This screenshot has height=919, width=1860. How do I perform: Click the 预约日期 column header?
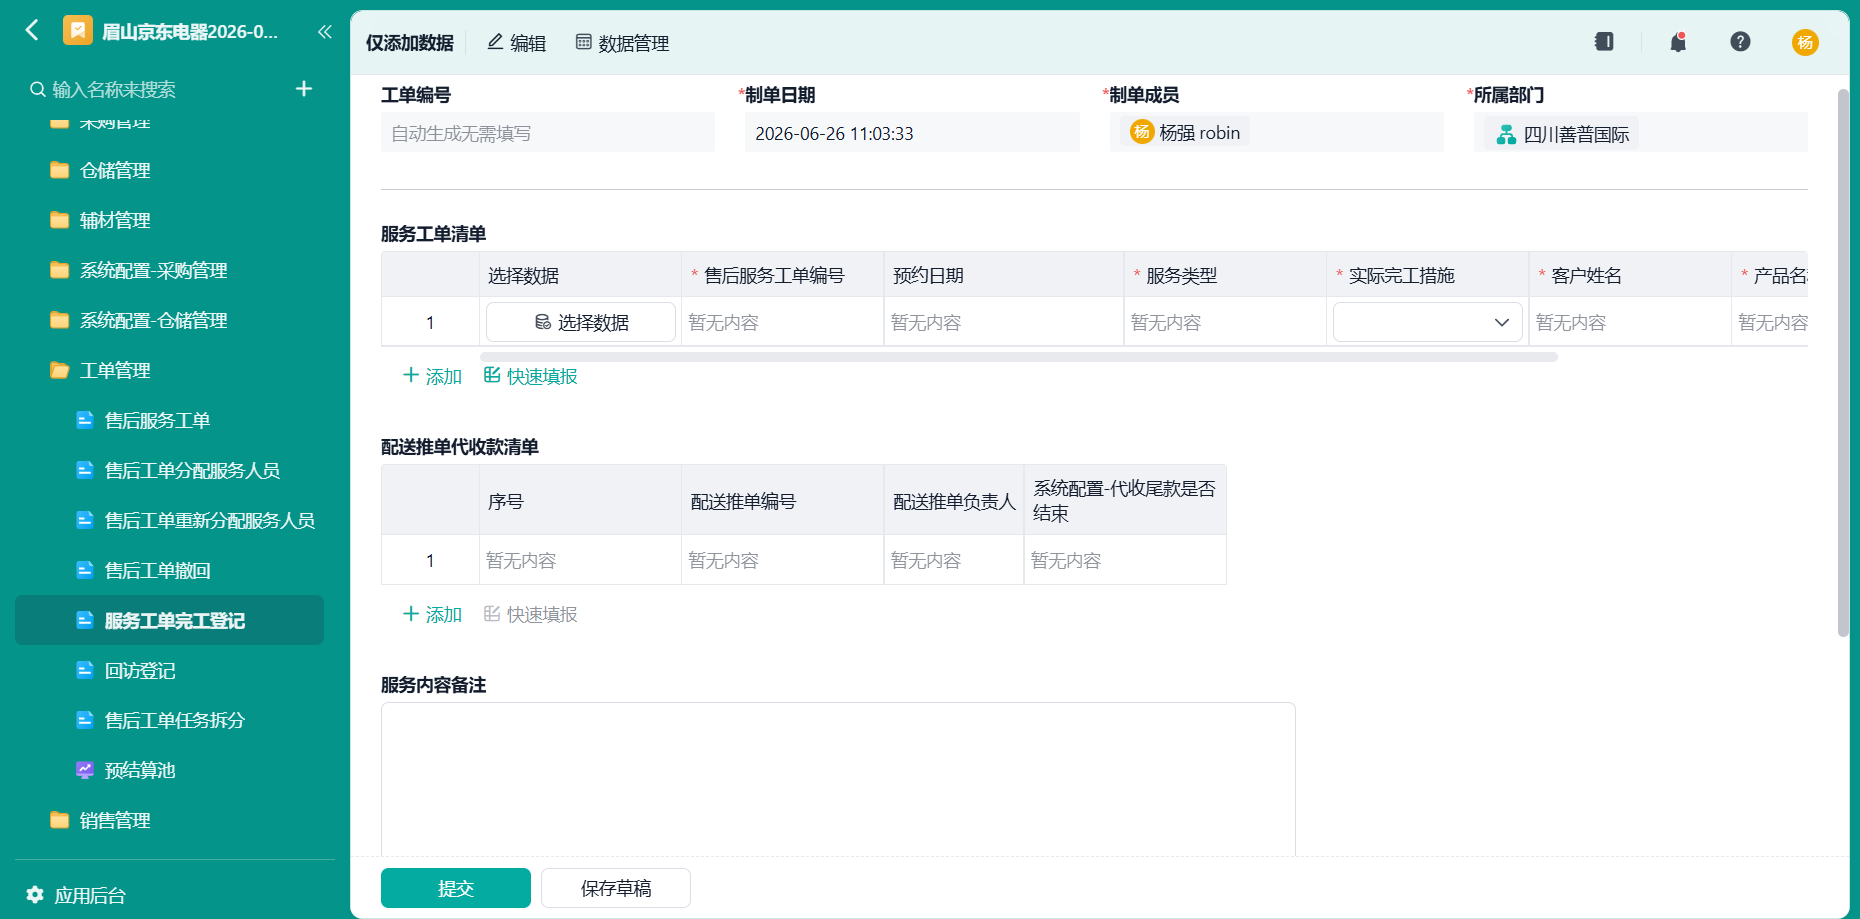tap(1004, 275)
